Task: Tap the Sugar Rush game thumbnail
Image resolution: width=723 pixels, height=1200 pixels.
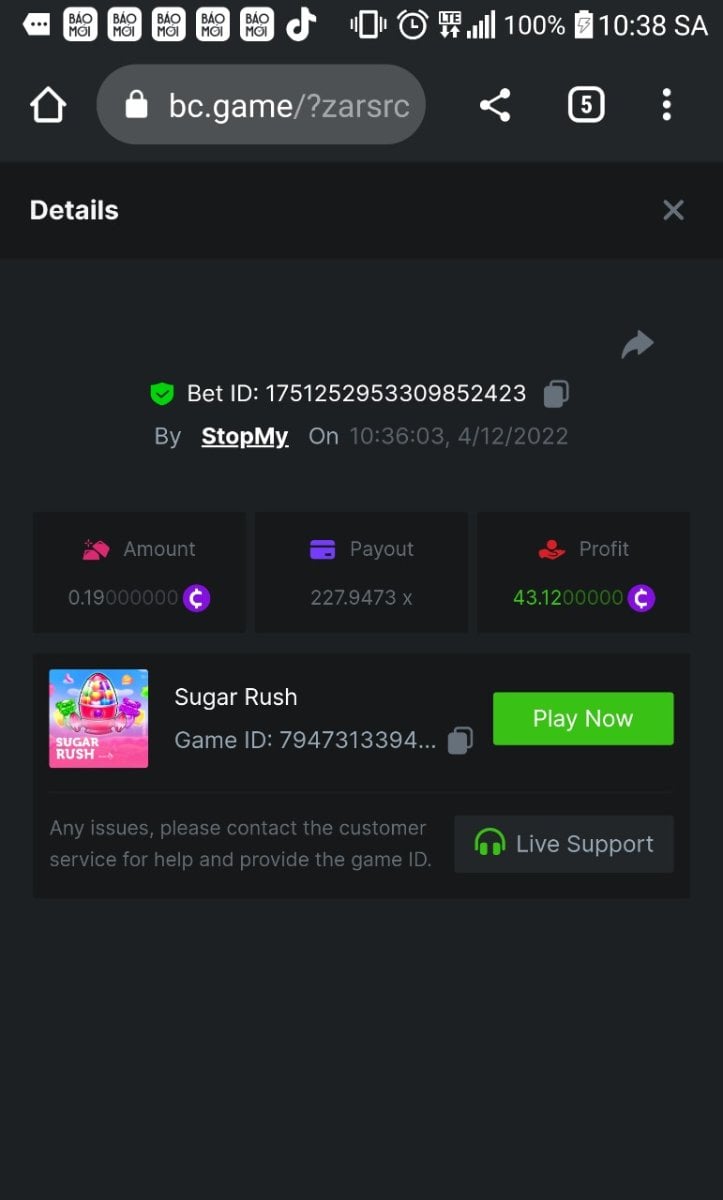Action: pos(99,718)
